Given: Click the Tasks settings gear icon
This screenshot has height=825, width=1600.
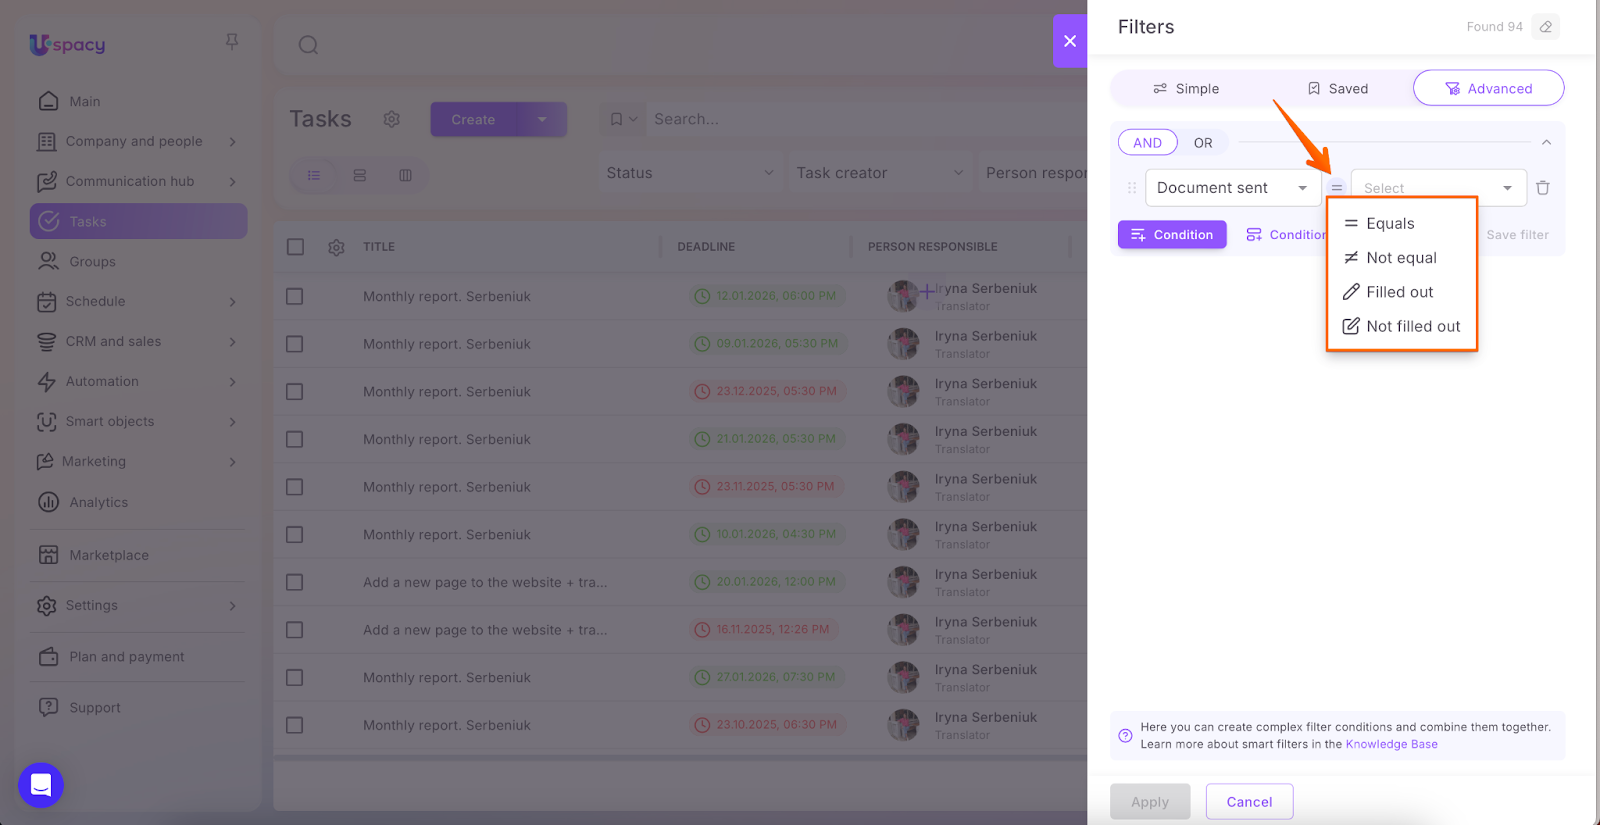Looking at the screenshot, I should (x=391, y=119).
